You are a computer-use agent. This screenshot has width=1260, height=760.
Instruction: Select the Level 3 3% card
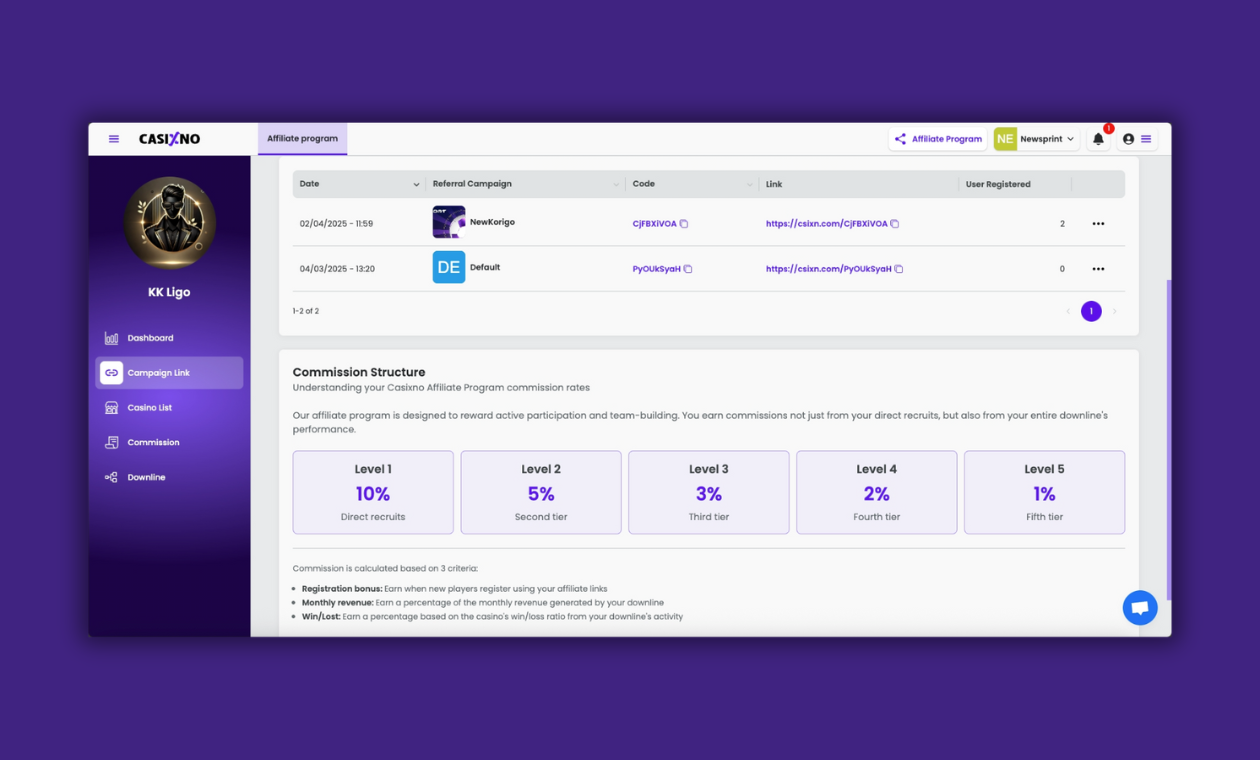[709, 492]
